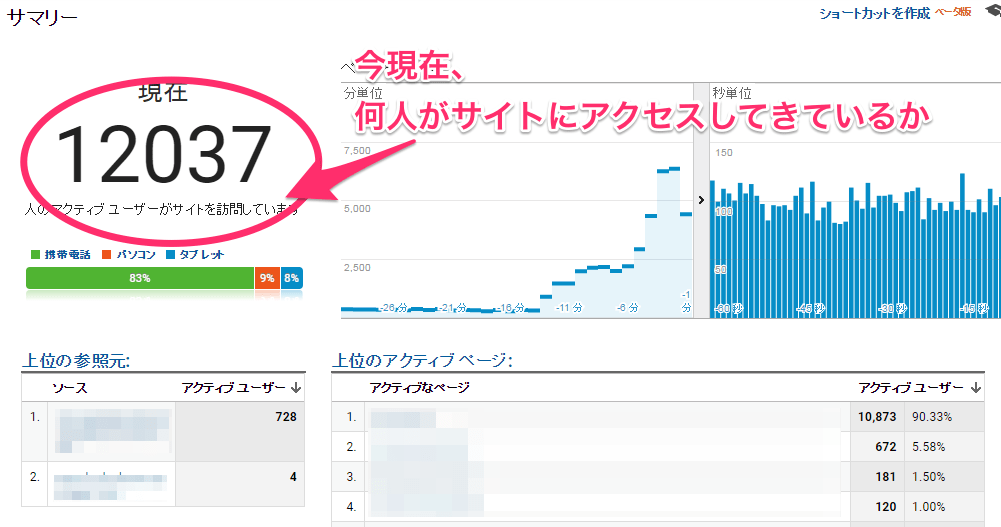
Task: Click the ソース column header
Action: point(71,388)
